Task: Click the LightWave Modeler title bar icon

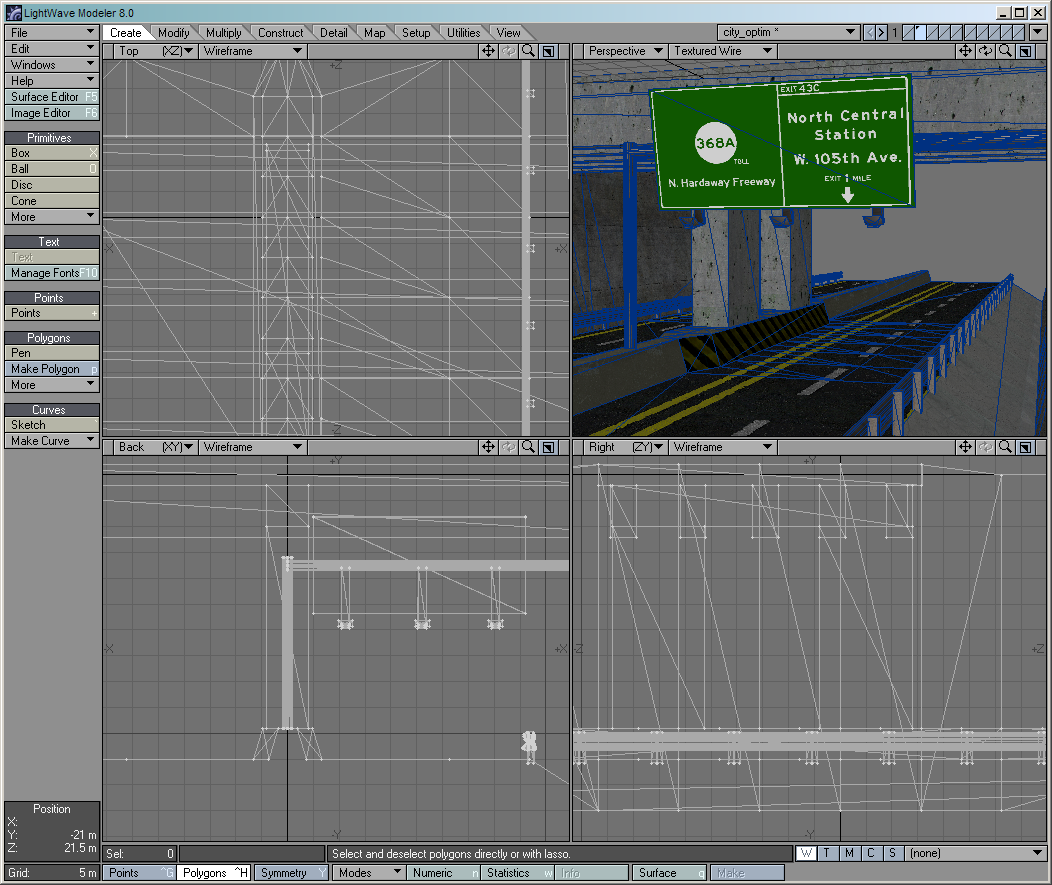Action: 13,13
